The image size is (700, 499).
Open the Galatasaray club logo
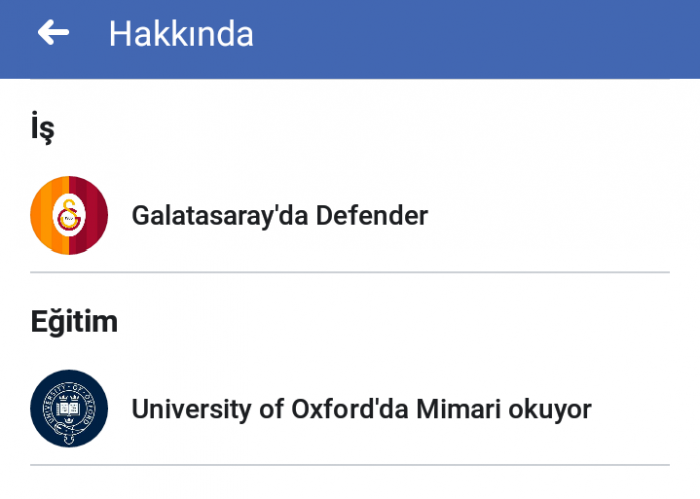[x=69, y=216]
